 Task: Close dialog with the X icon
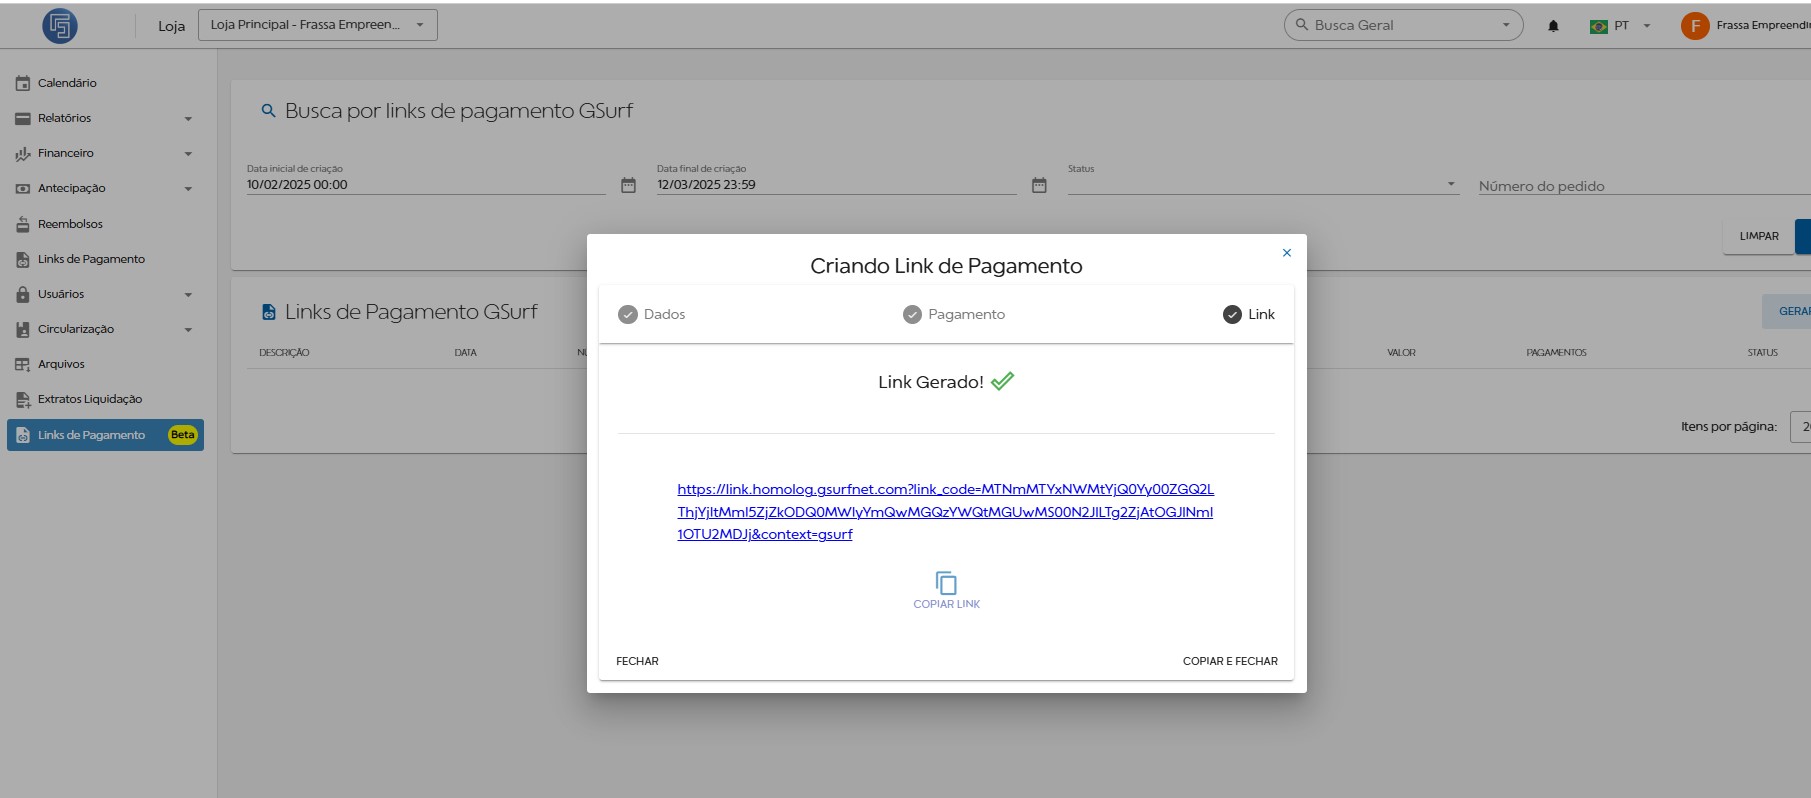point(1286,253)
